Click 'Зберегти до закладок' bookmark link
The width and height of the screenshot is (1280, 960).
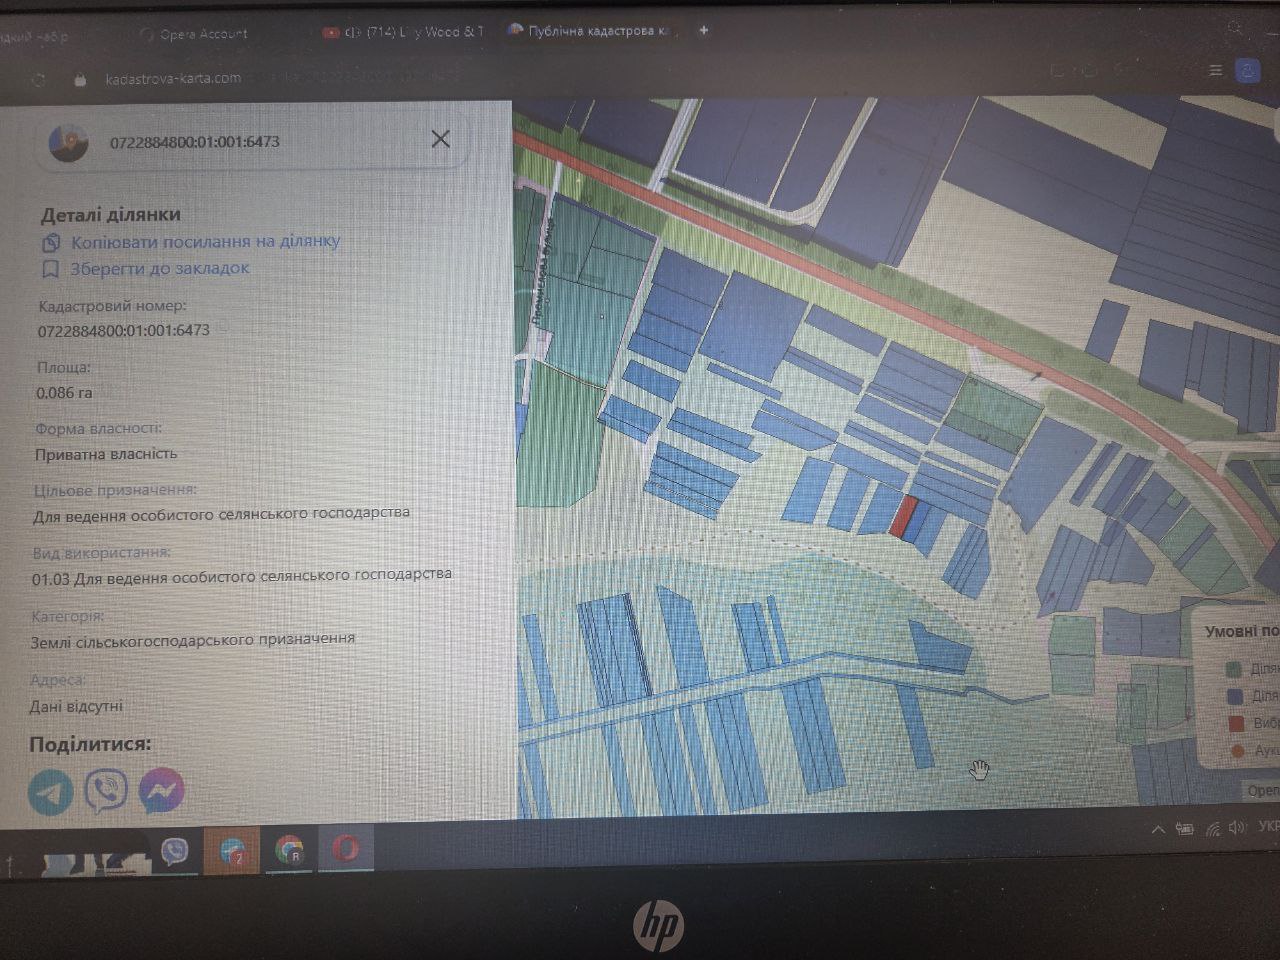click(159, 269)
